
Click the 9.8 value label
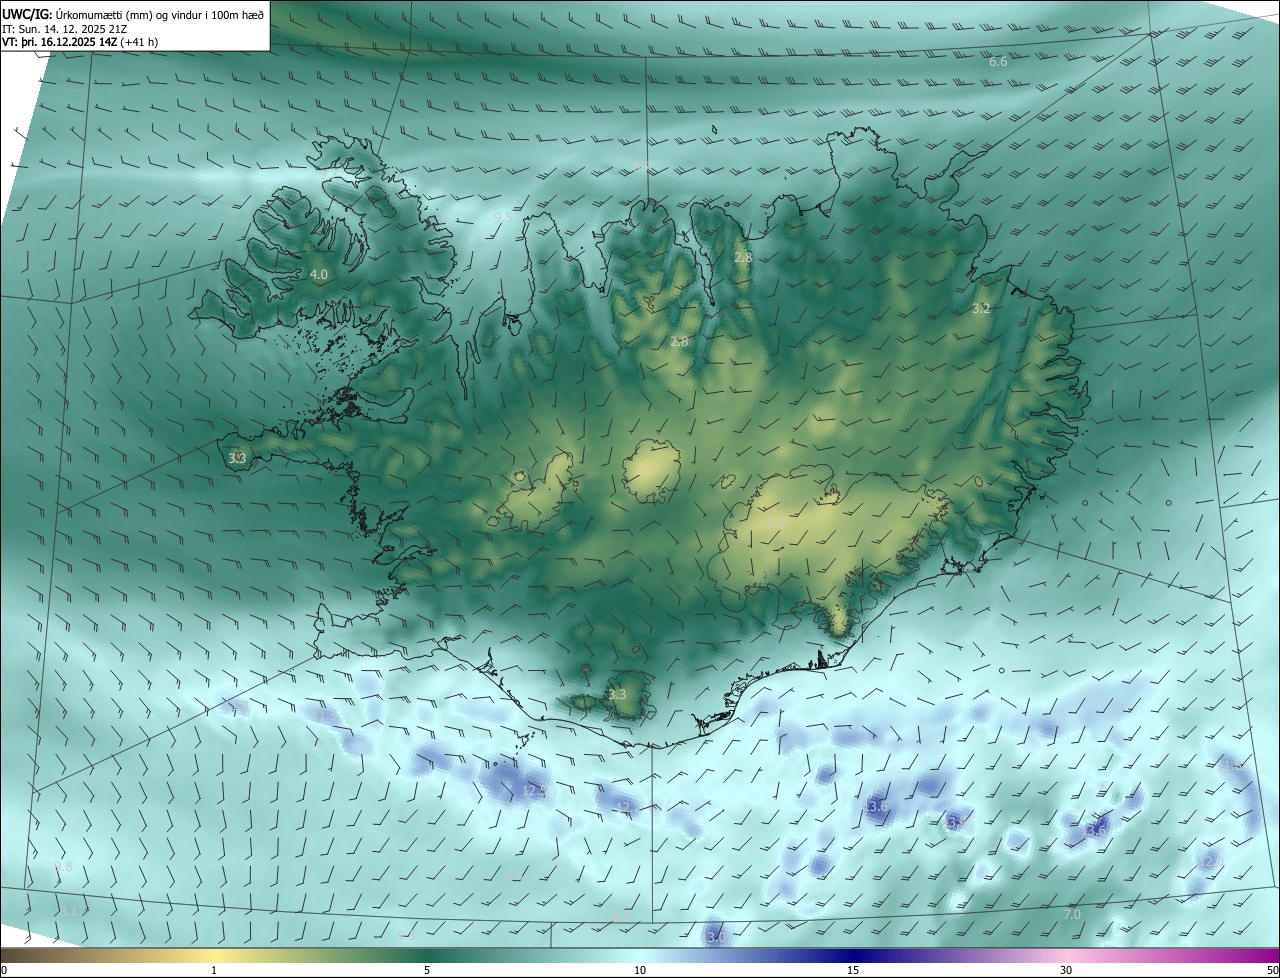click(63, 866)
